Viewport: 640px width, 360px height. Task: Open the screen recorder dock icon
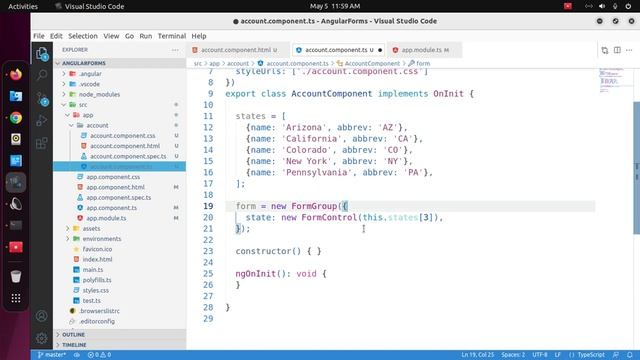[x=16, y=247]
